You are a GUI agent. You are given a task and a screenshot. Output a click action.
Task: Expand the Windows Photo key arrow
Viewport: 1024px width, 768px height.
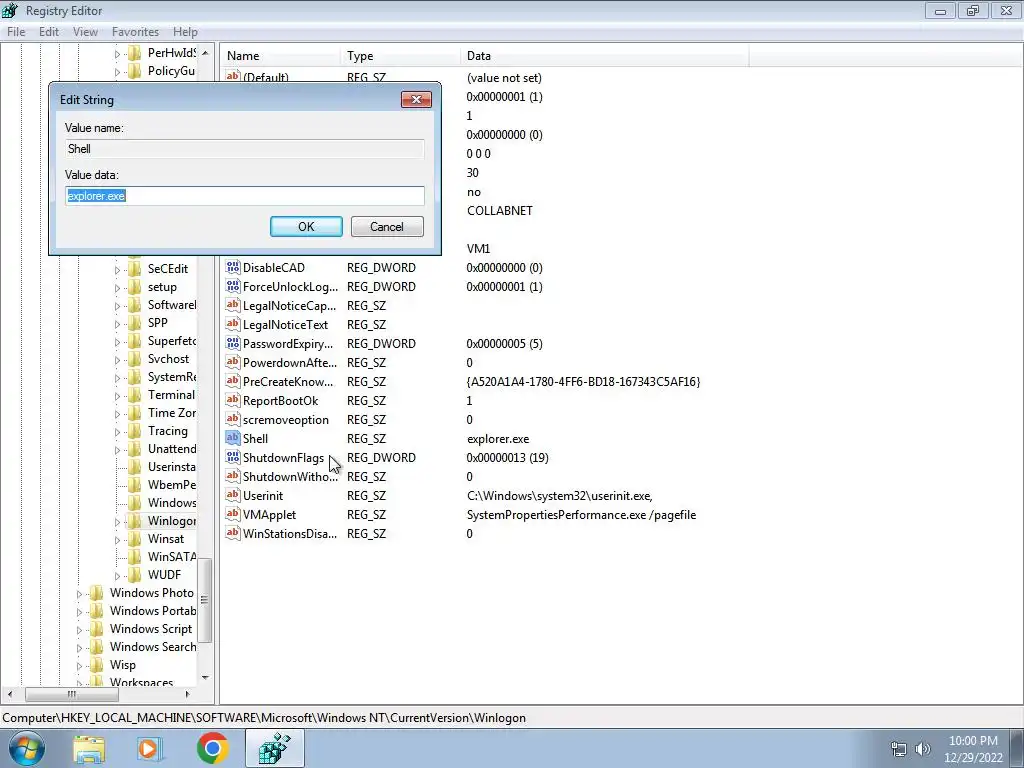(x=79, y=594)
